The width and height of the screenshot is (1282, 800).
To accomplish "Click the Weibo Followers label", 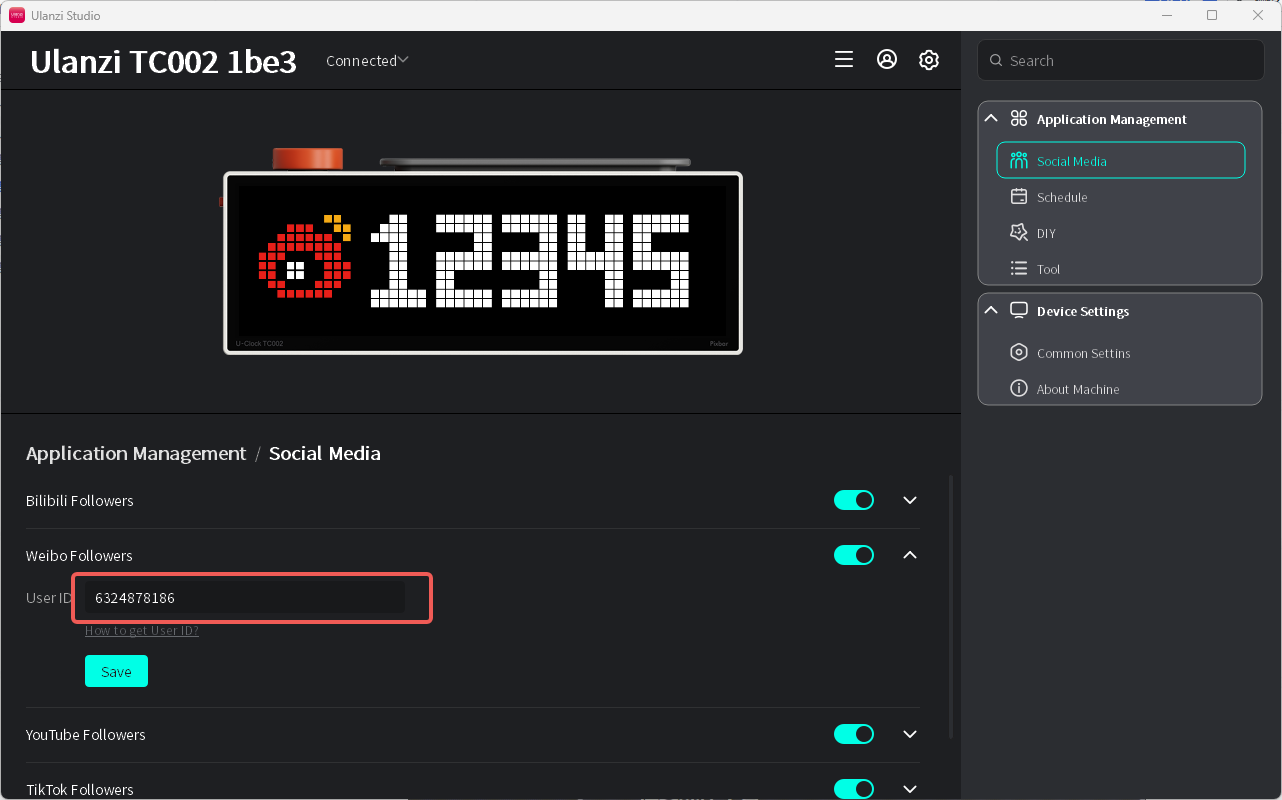I will (x=79, y=556).
